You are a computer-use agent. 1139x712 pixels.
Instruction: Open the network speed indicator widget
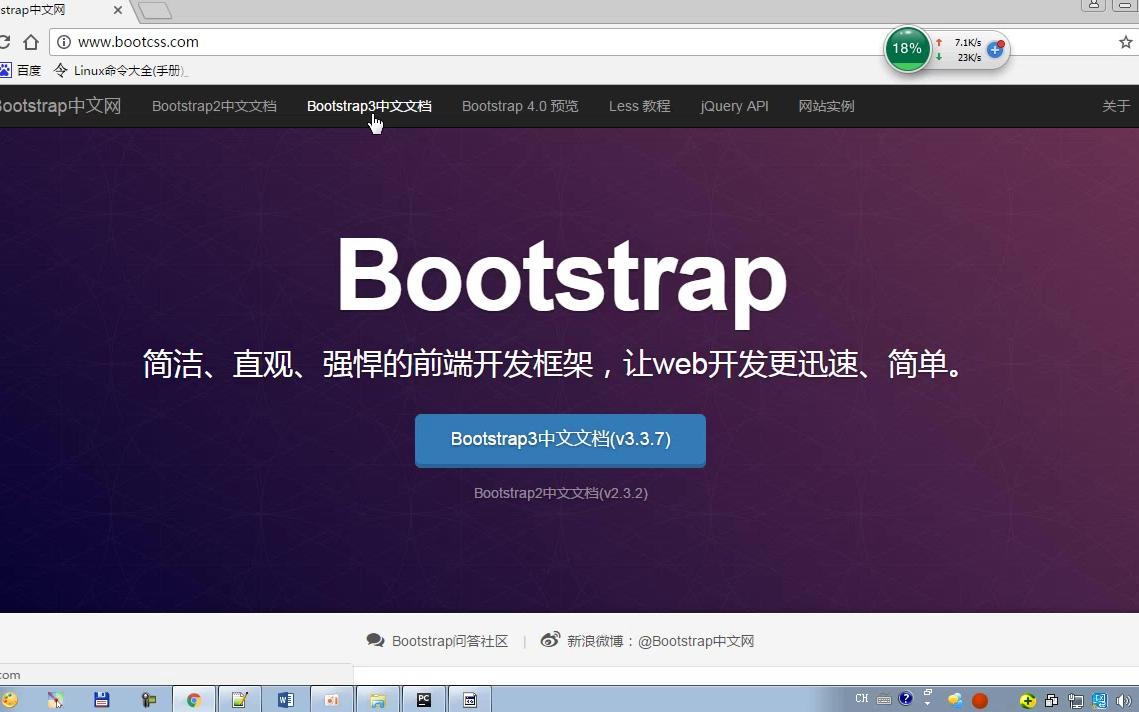966,47
